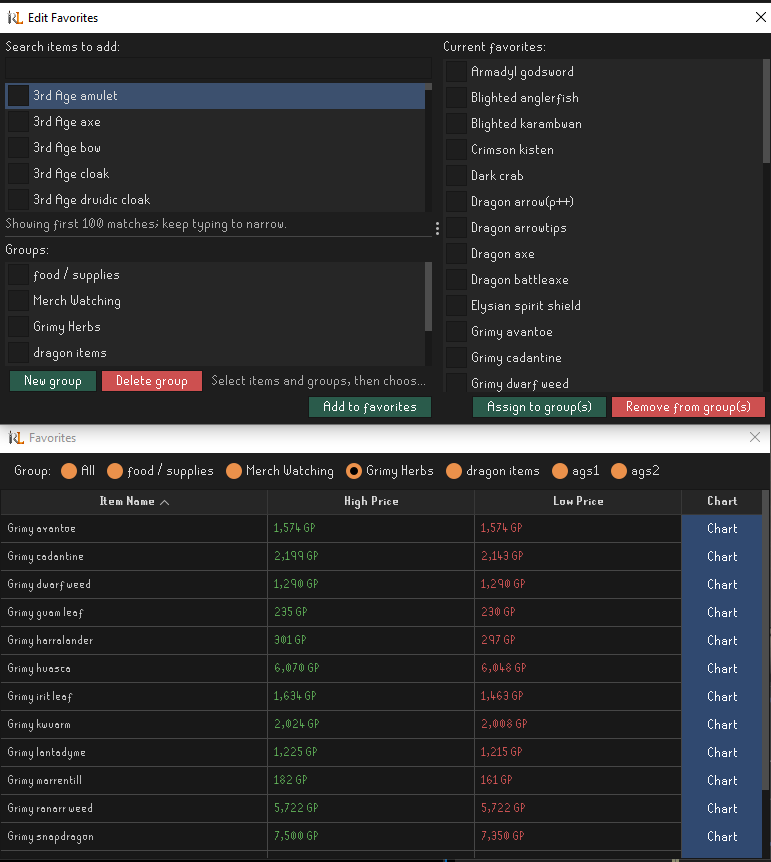This screenshot has height=862, width=771.
Task: Click the Favorites table vertical scrollbar
Action: point(766,640)
